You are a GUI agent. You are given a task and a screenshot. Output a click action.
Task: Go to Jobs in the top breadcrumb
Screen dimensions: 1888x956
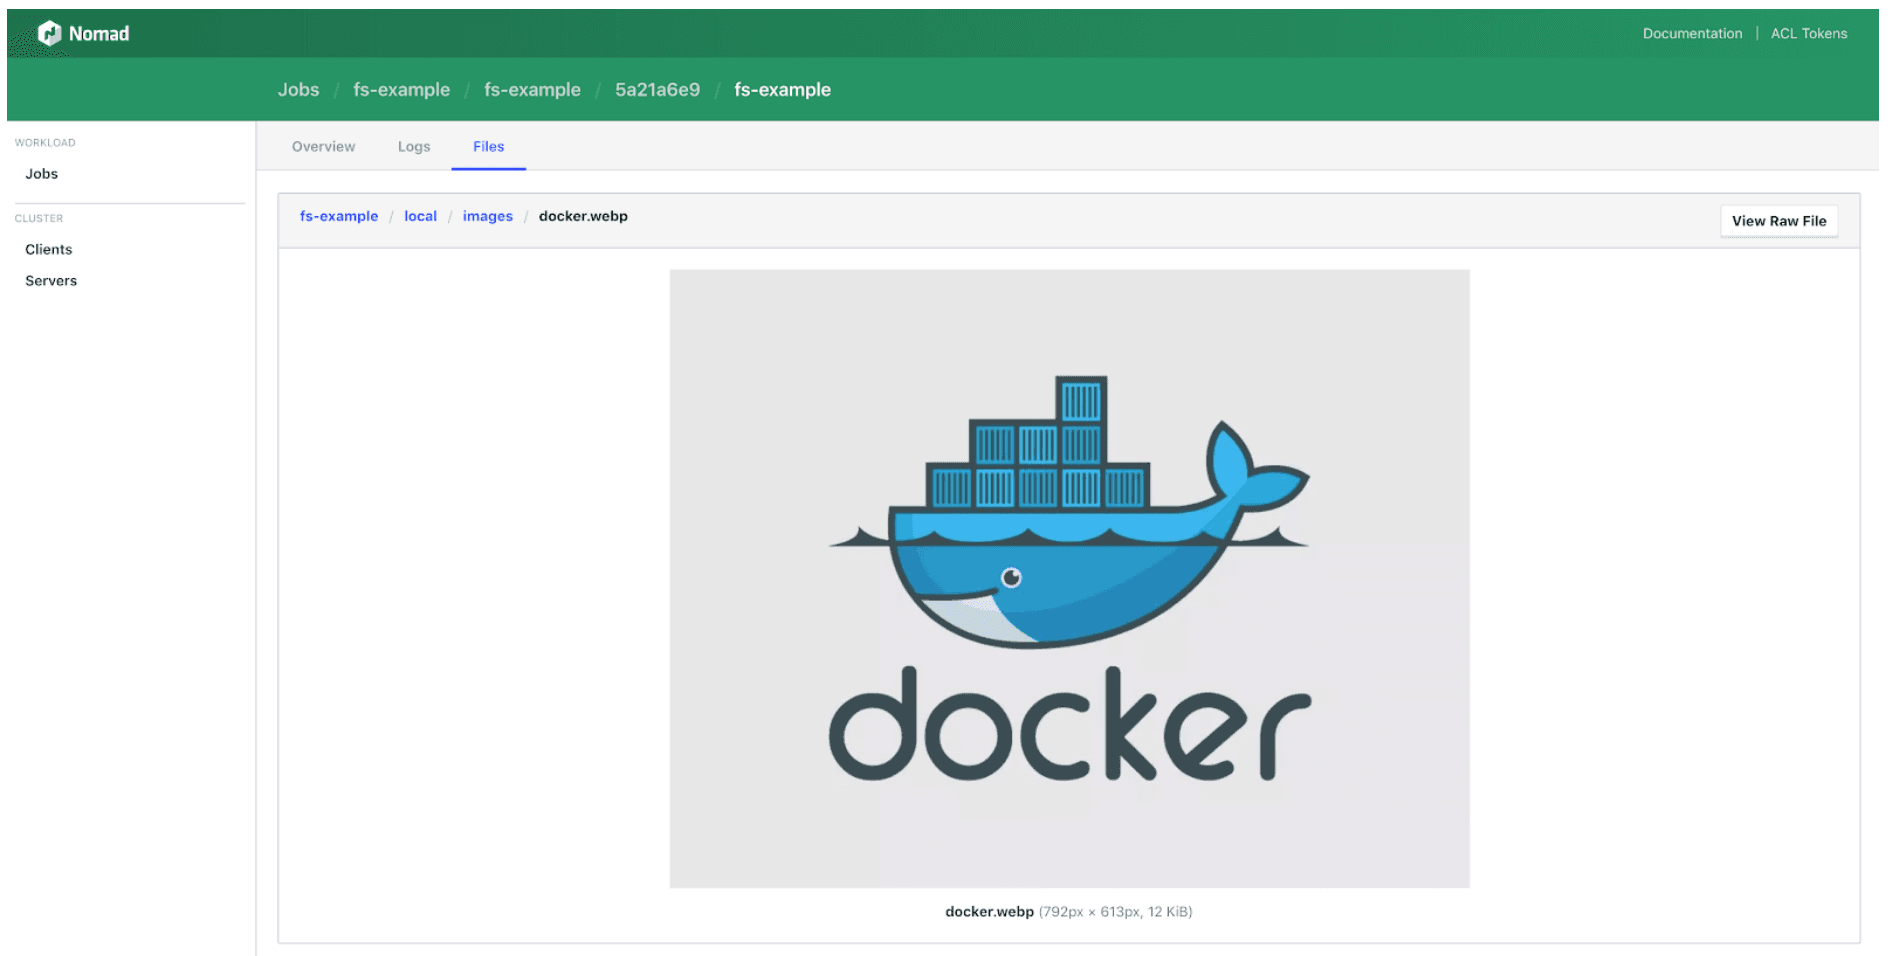tap(298, 90)
